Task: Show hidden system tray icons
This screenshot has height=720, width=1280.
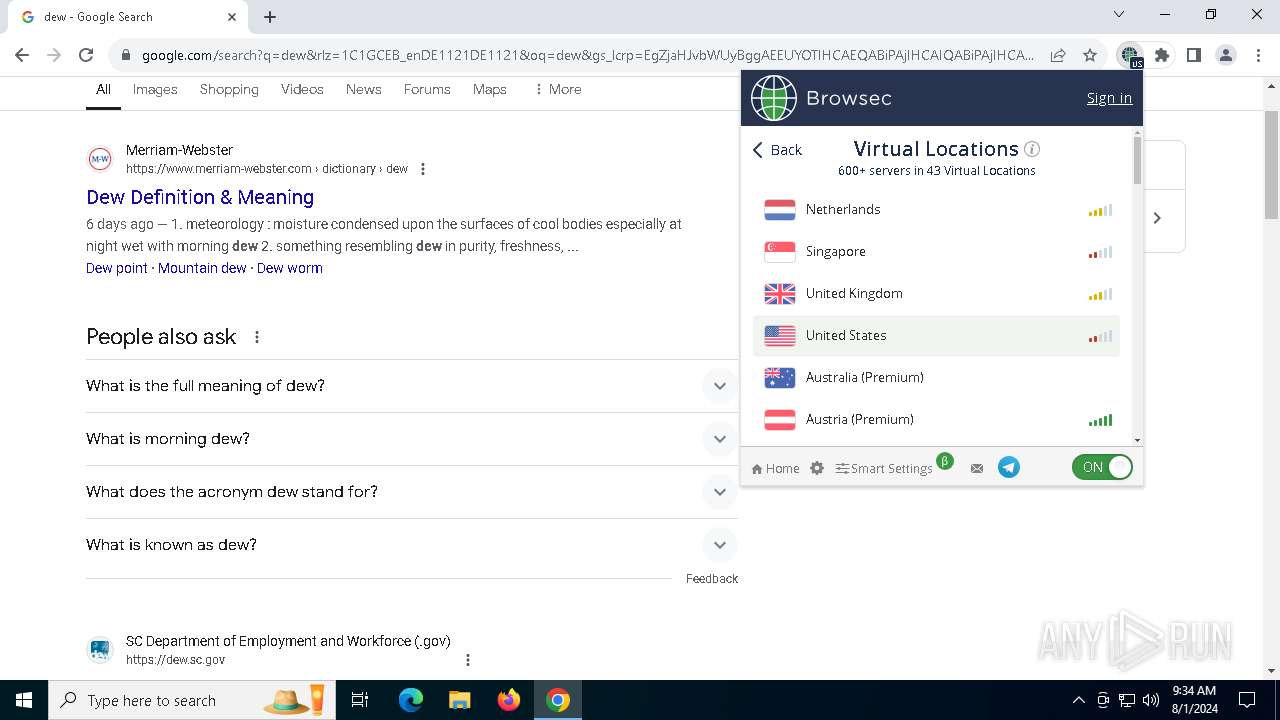Action: [x=1078, y=700]
